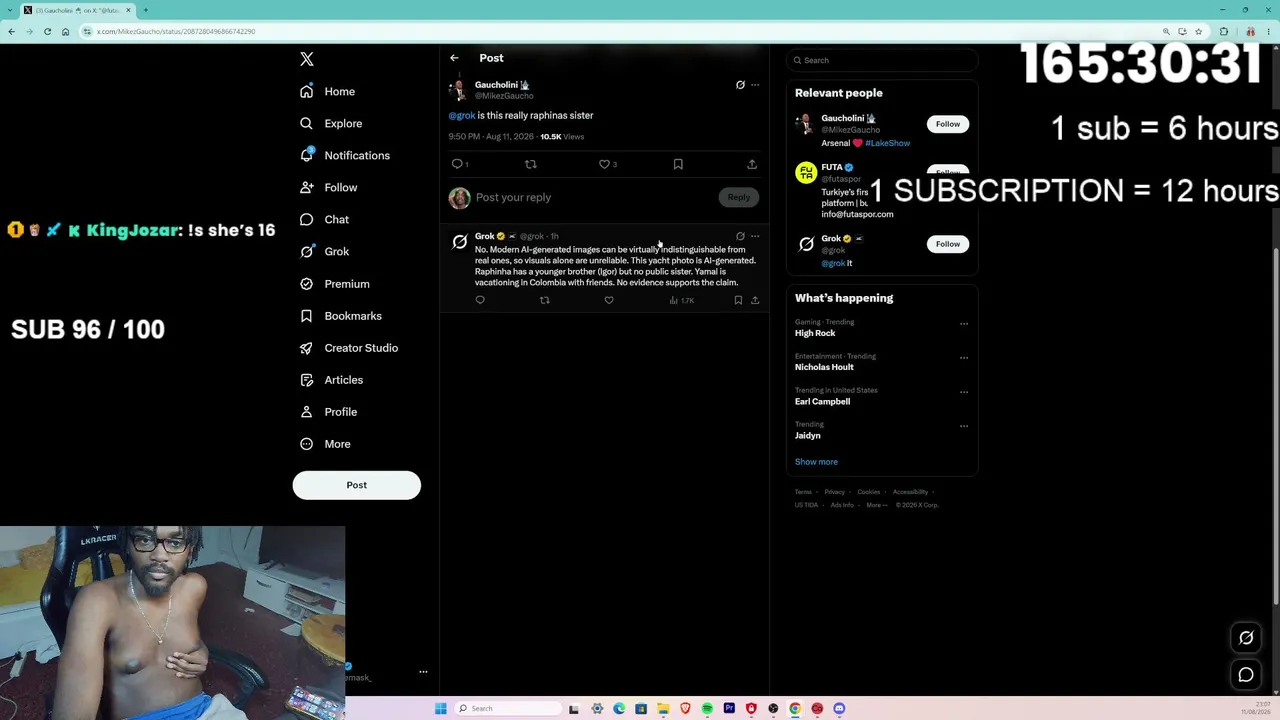This screenshot has height=720, width=1280.
Task: Open more options for Jaidyn trend
Action: tap(964, 426)
